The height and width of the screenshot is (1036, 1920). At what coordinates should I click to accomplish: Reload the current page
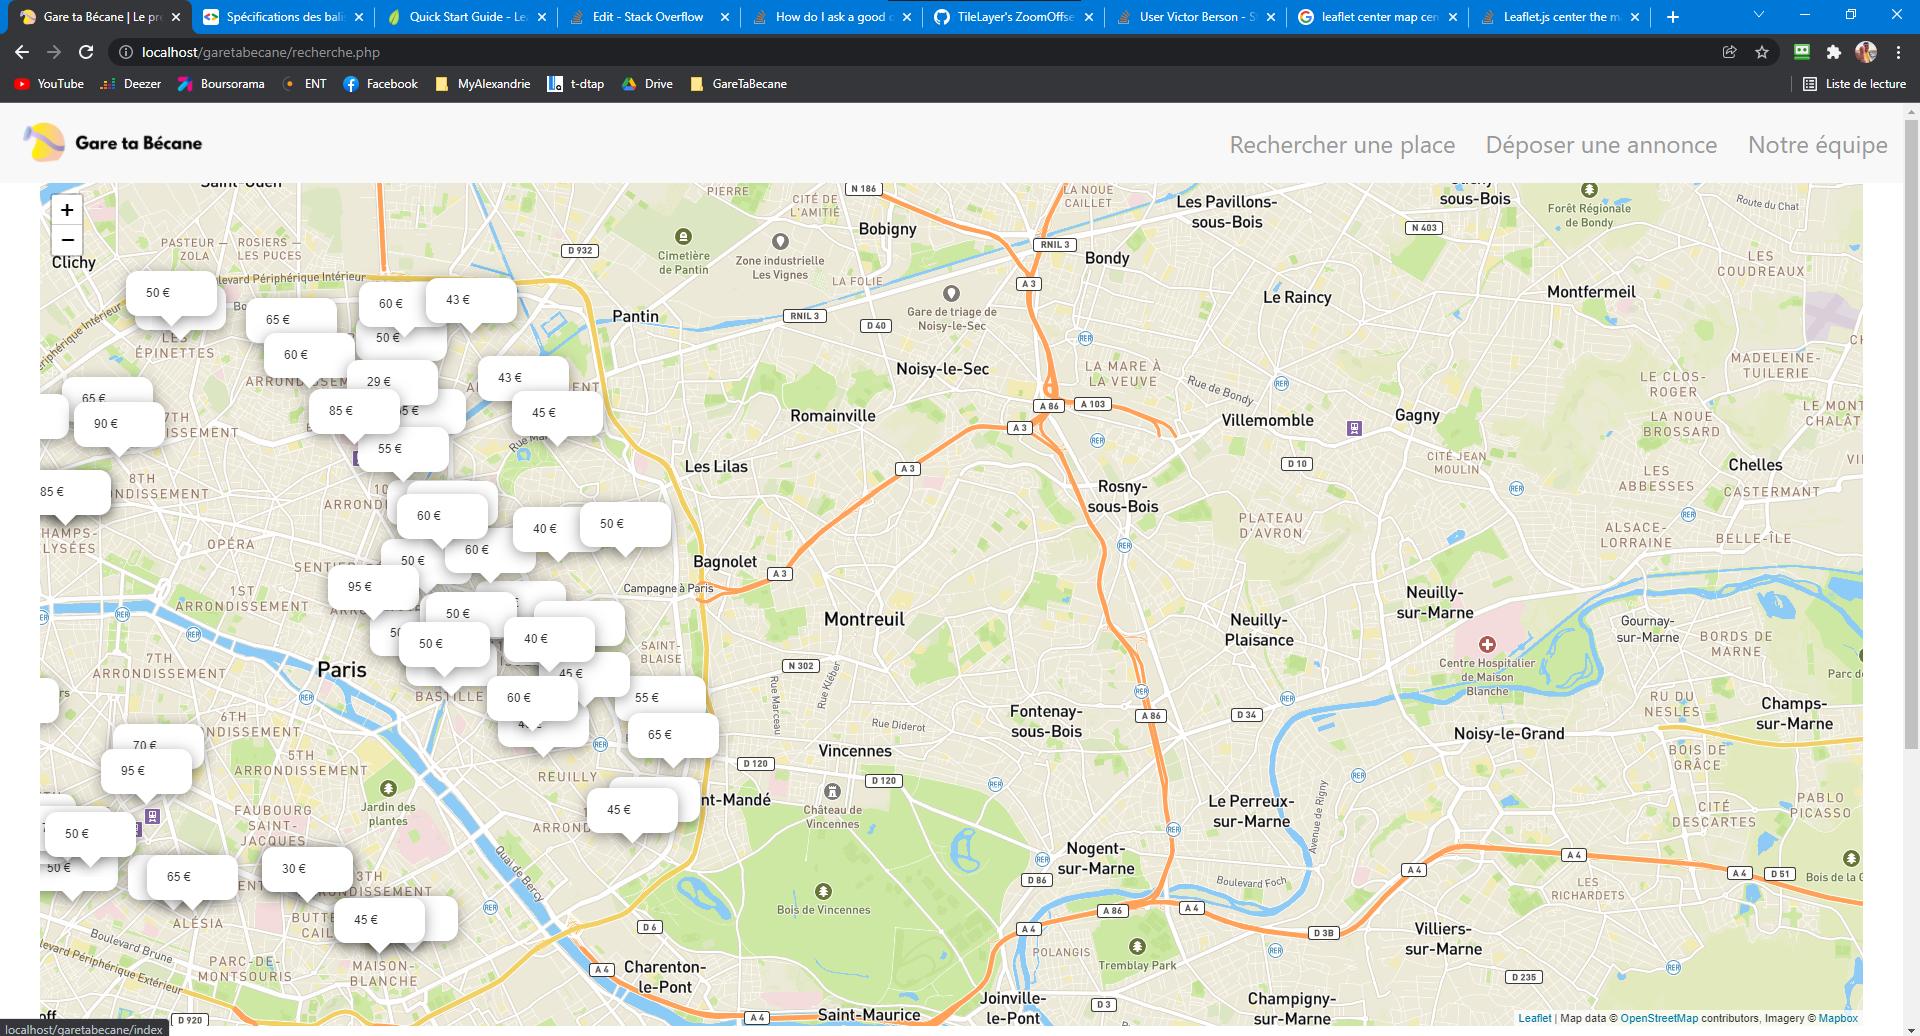coord(86,52)
